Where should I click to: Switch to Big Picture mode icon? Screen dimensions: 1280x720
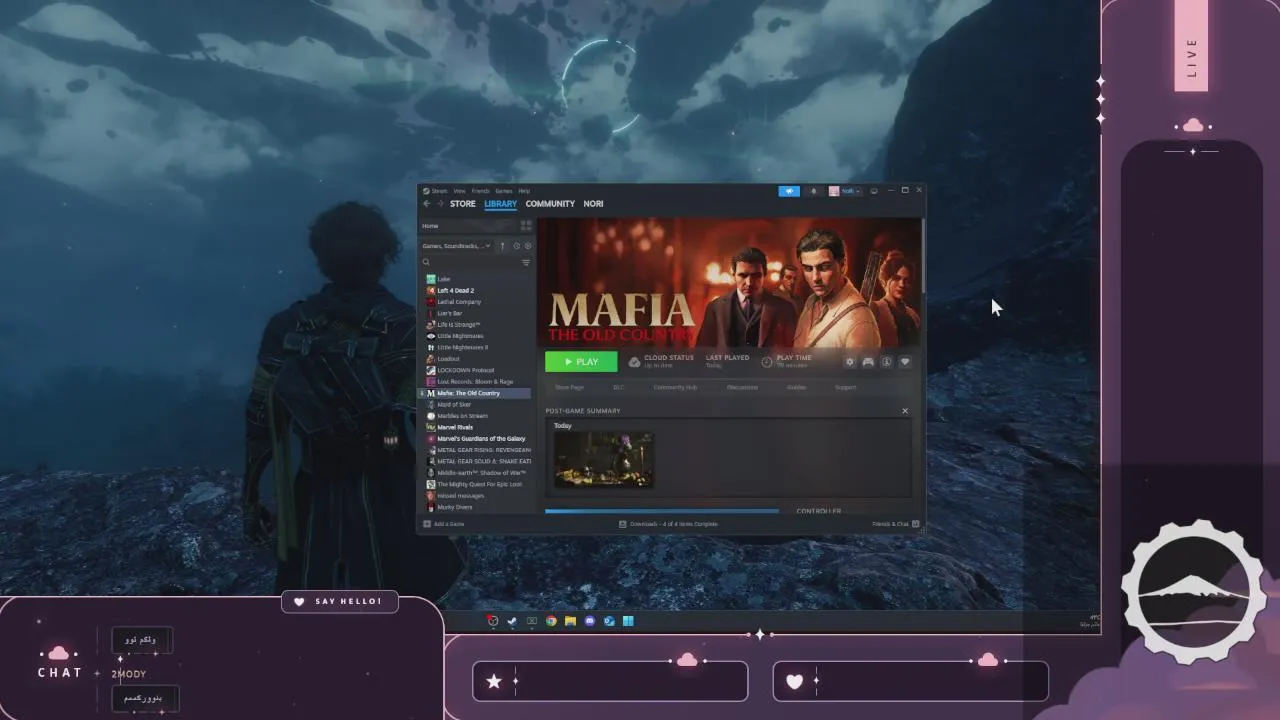(x=874, y=191)
